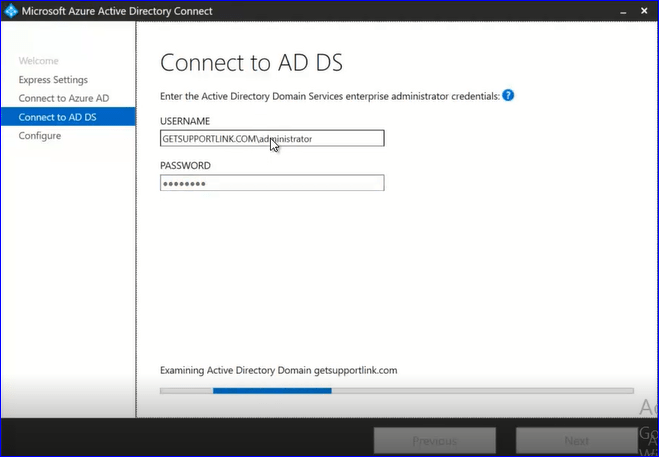Minimize the Azure AD Connect window
The width and height of the screenshot is (659, 457).
[x=623, y=11]
